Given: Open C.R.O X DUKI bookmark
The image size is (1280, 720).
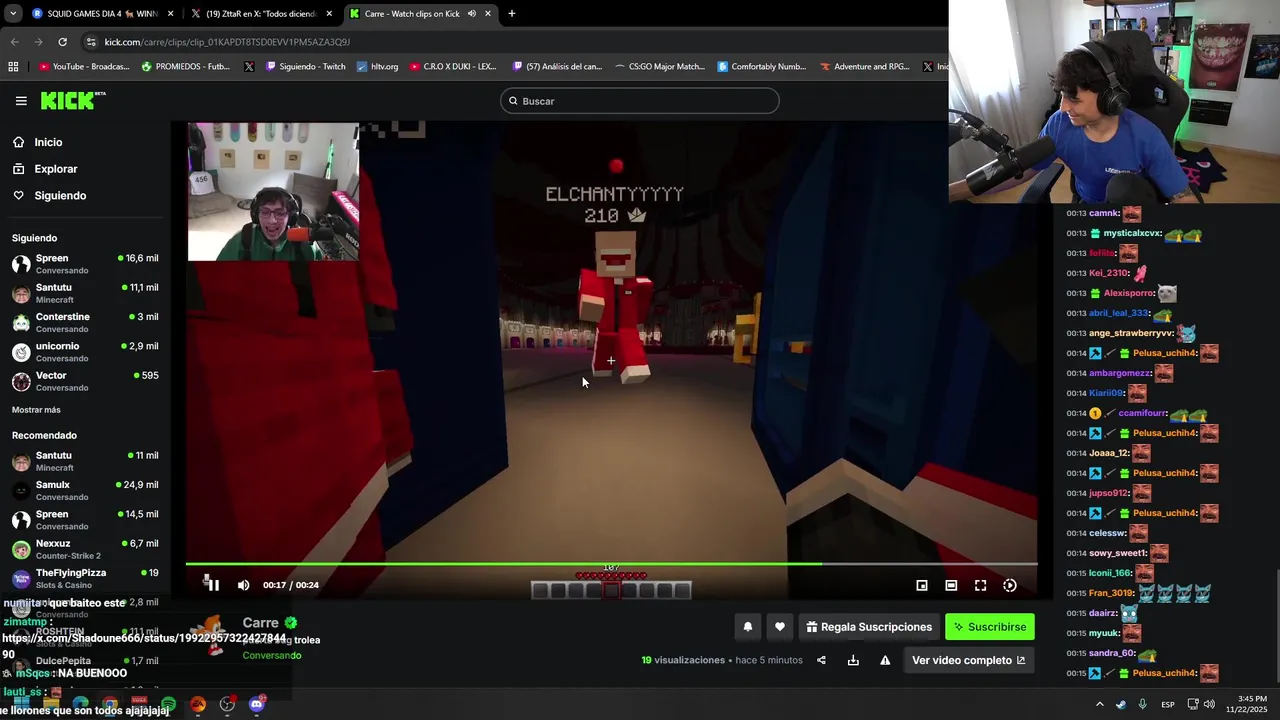Looking at the screenshot, I should 452,67.
